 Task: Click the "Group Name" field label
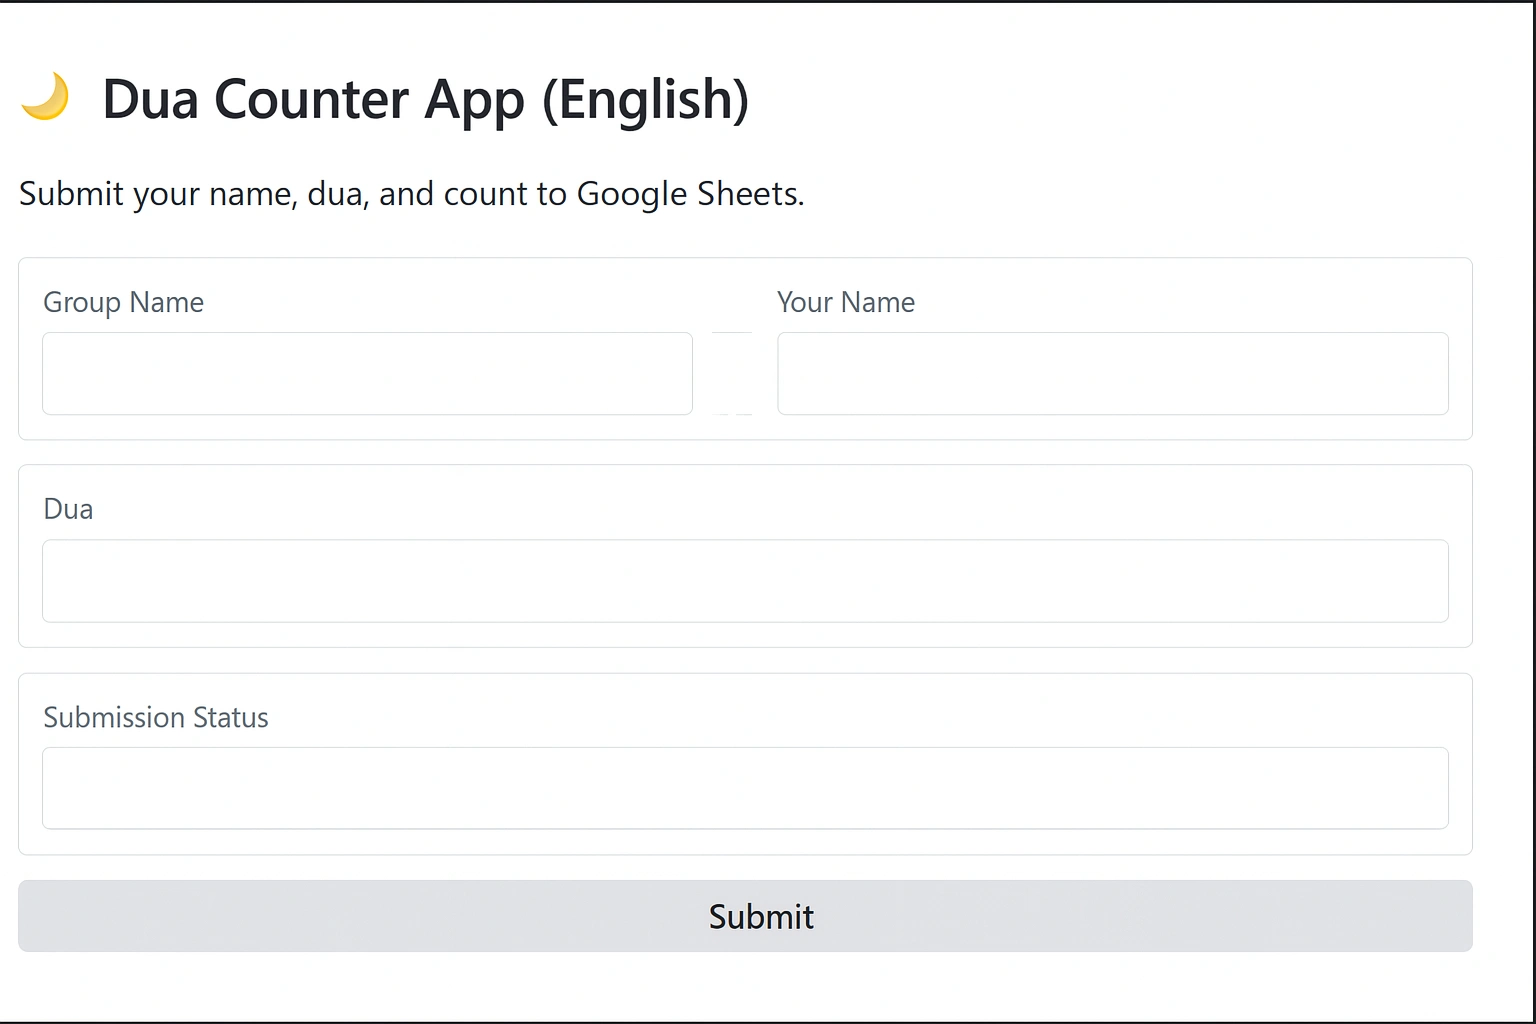[x=123, y=302]
